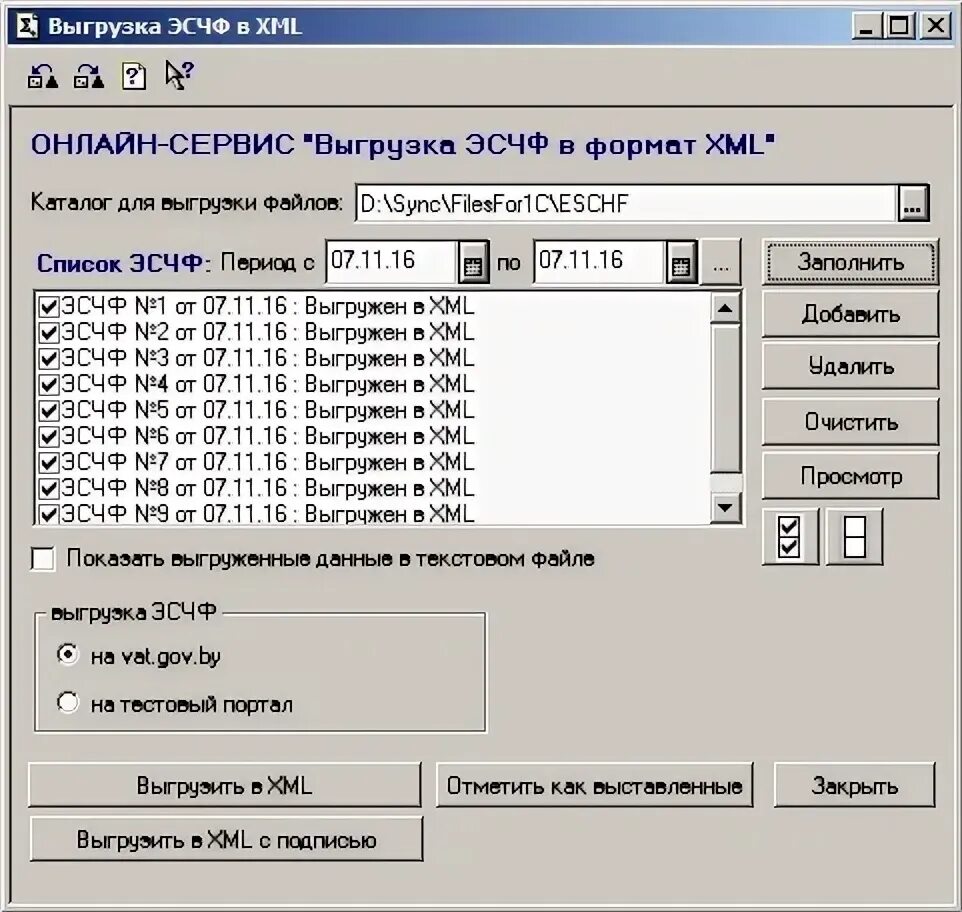This screenshot has width=962, height=912.
Task: Uncheck ЭСЧФ №5 от 07.11.16
Action: coord(48,410)
